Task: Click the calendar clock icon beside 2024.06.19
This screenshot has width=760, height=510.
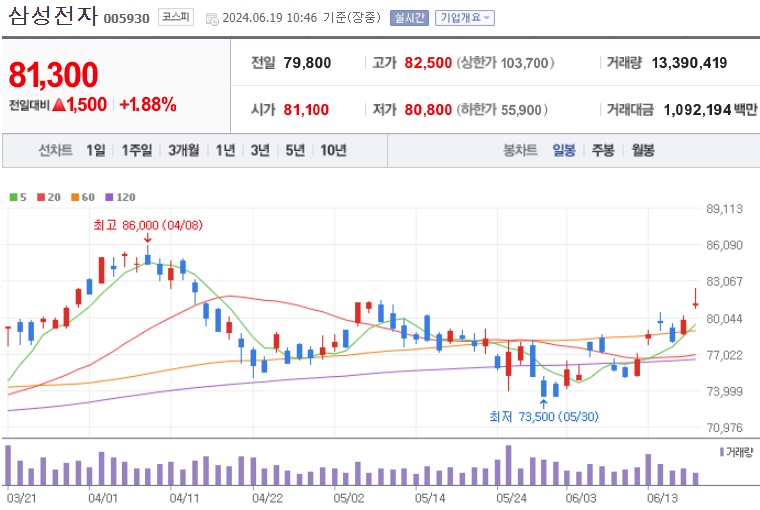Action: pyautogui.click(x=212, y=19)
